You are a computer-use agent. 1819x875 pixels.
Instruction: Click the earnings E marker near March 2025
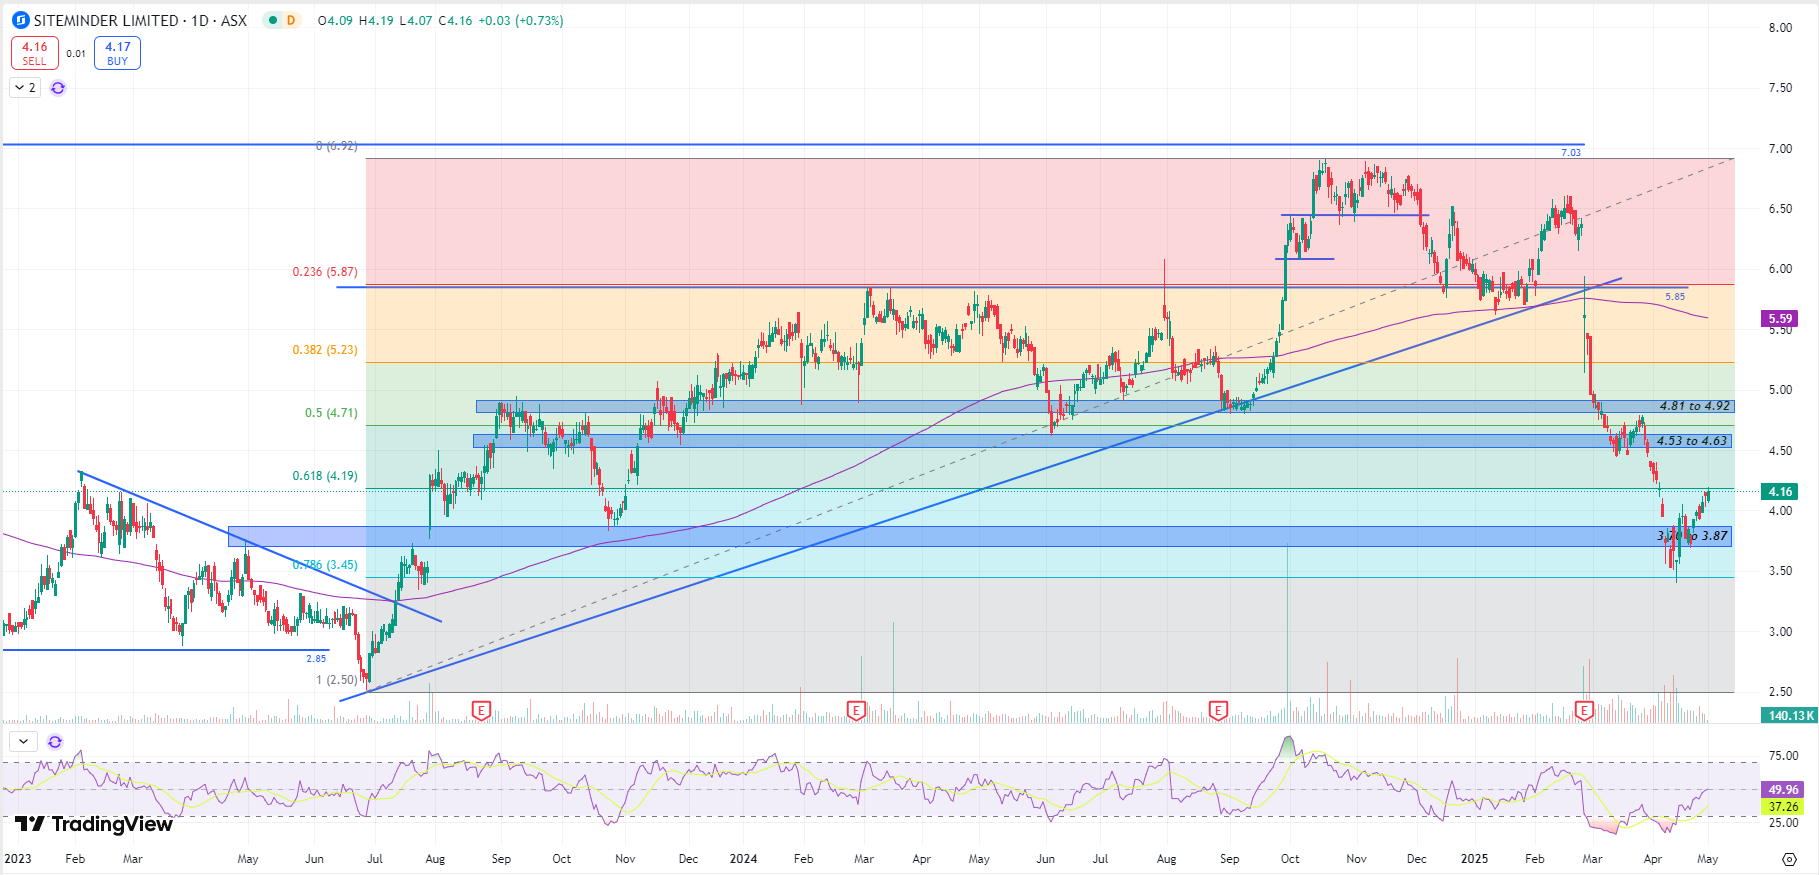pyautogui.click(x=1584, y=711)
